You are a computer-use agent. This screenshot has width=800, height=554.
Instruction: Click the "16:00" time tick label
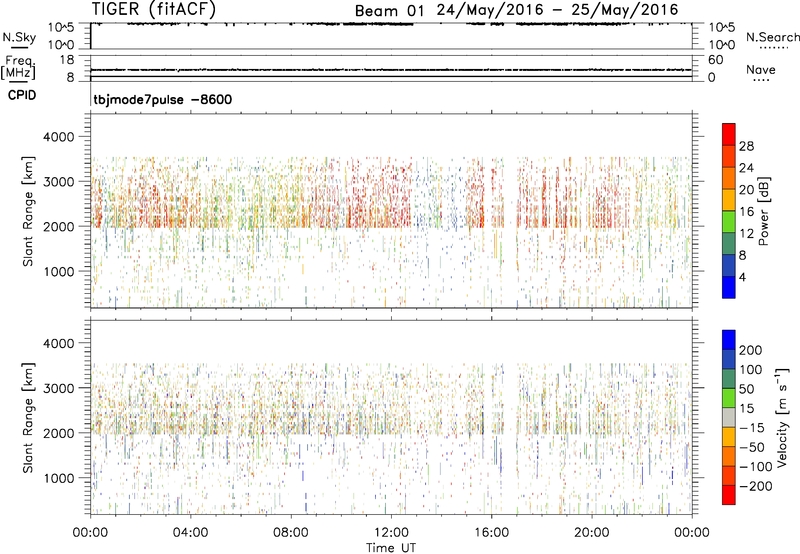[491, 533]
